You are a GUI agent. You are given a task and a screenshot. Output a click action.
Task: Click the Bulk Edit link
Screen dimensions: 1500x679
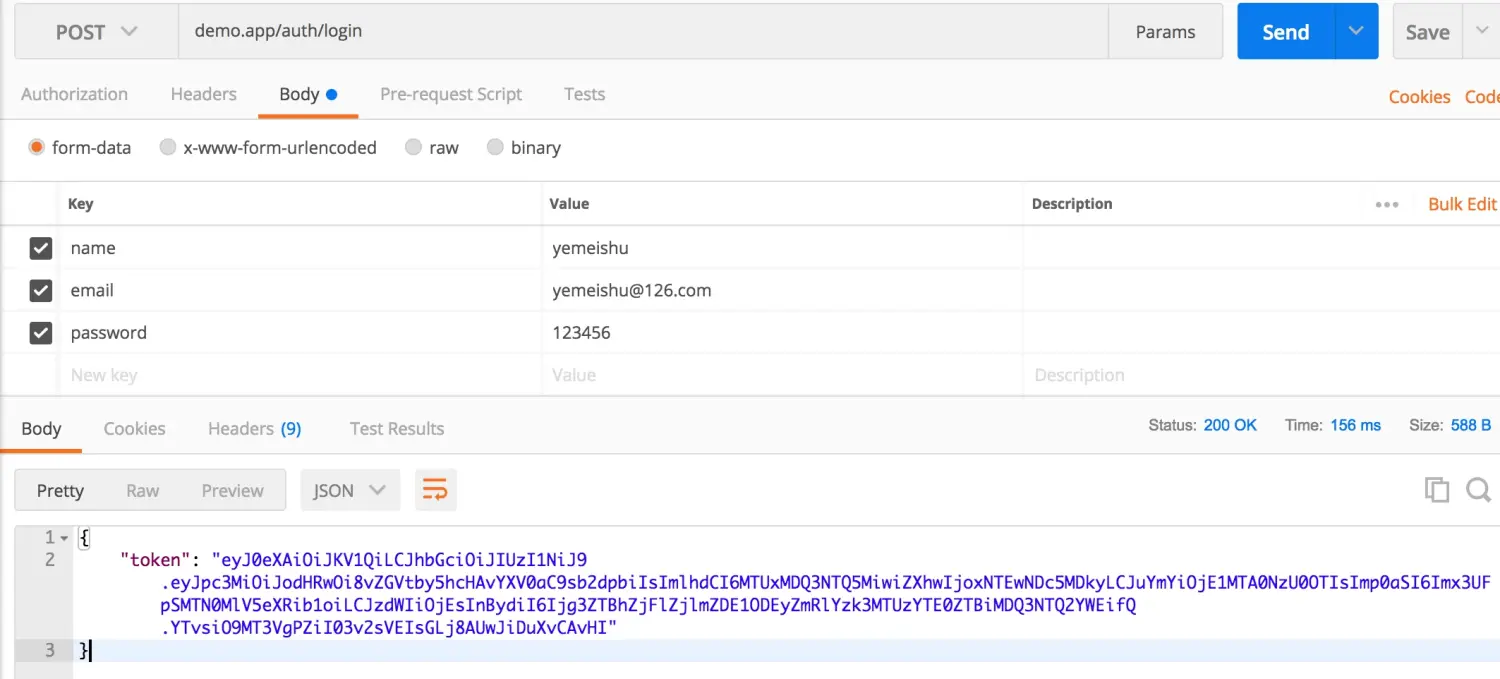tap(1462, 204)
